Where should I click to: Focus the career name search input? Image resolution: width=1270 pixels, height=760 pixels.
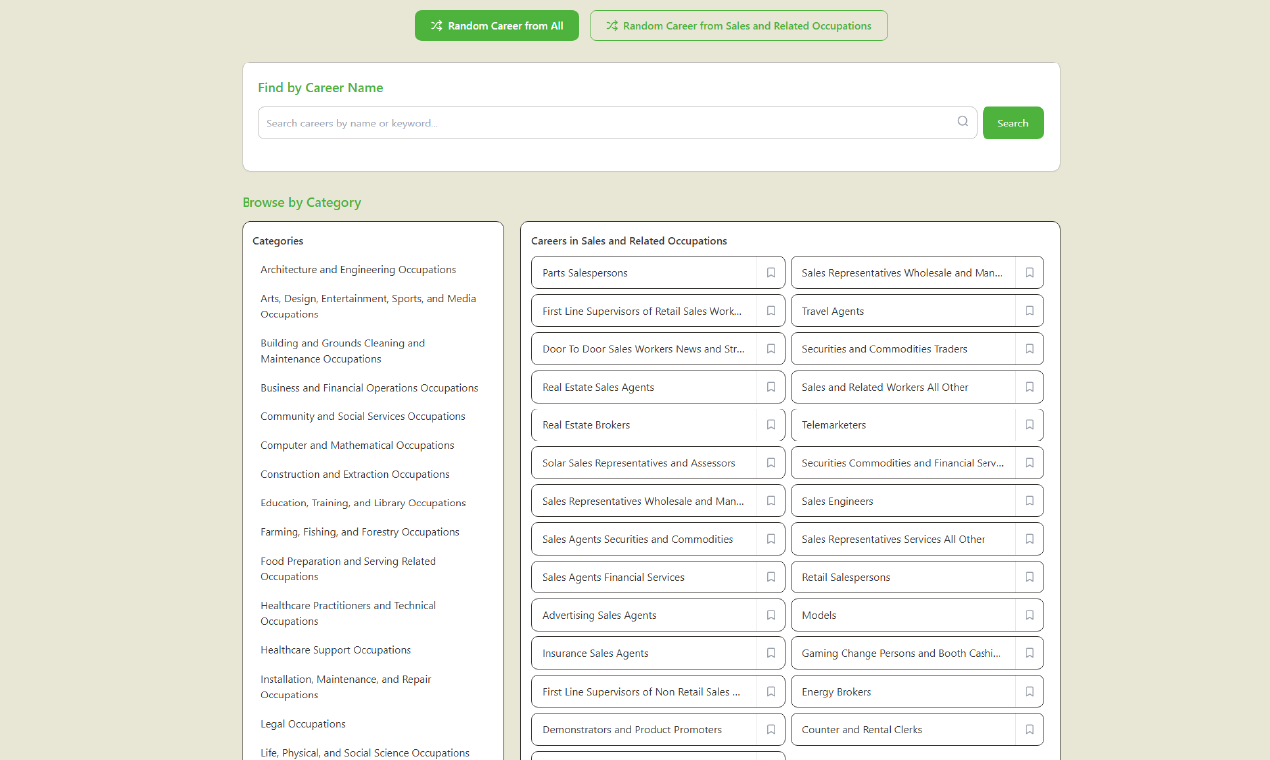[617, 123]
